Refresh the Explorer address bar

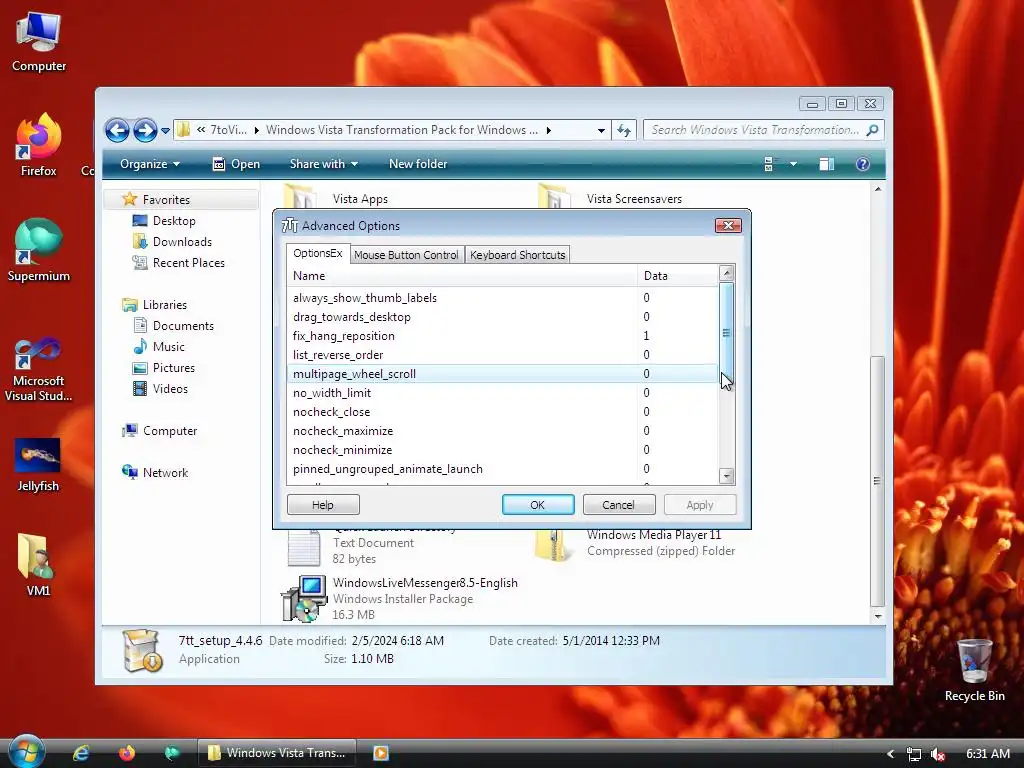click(624, 130)
